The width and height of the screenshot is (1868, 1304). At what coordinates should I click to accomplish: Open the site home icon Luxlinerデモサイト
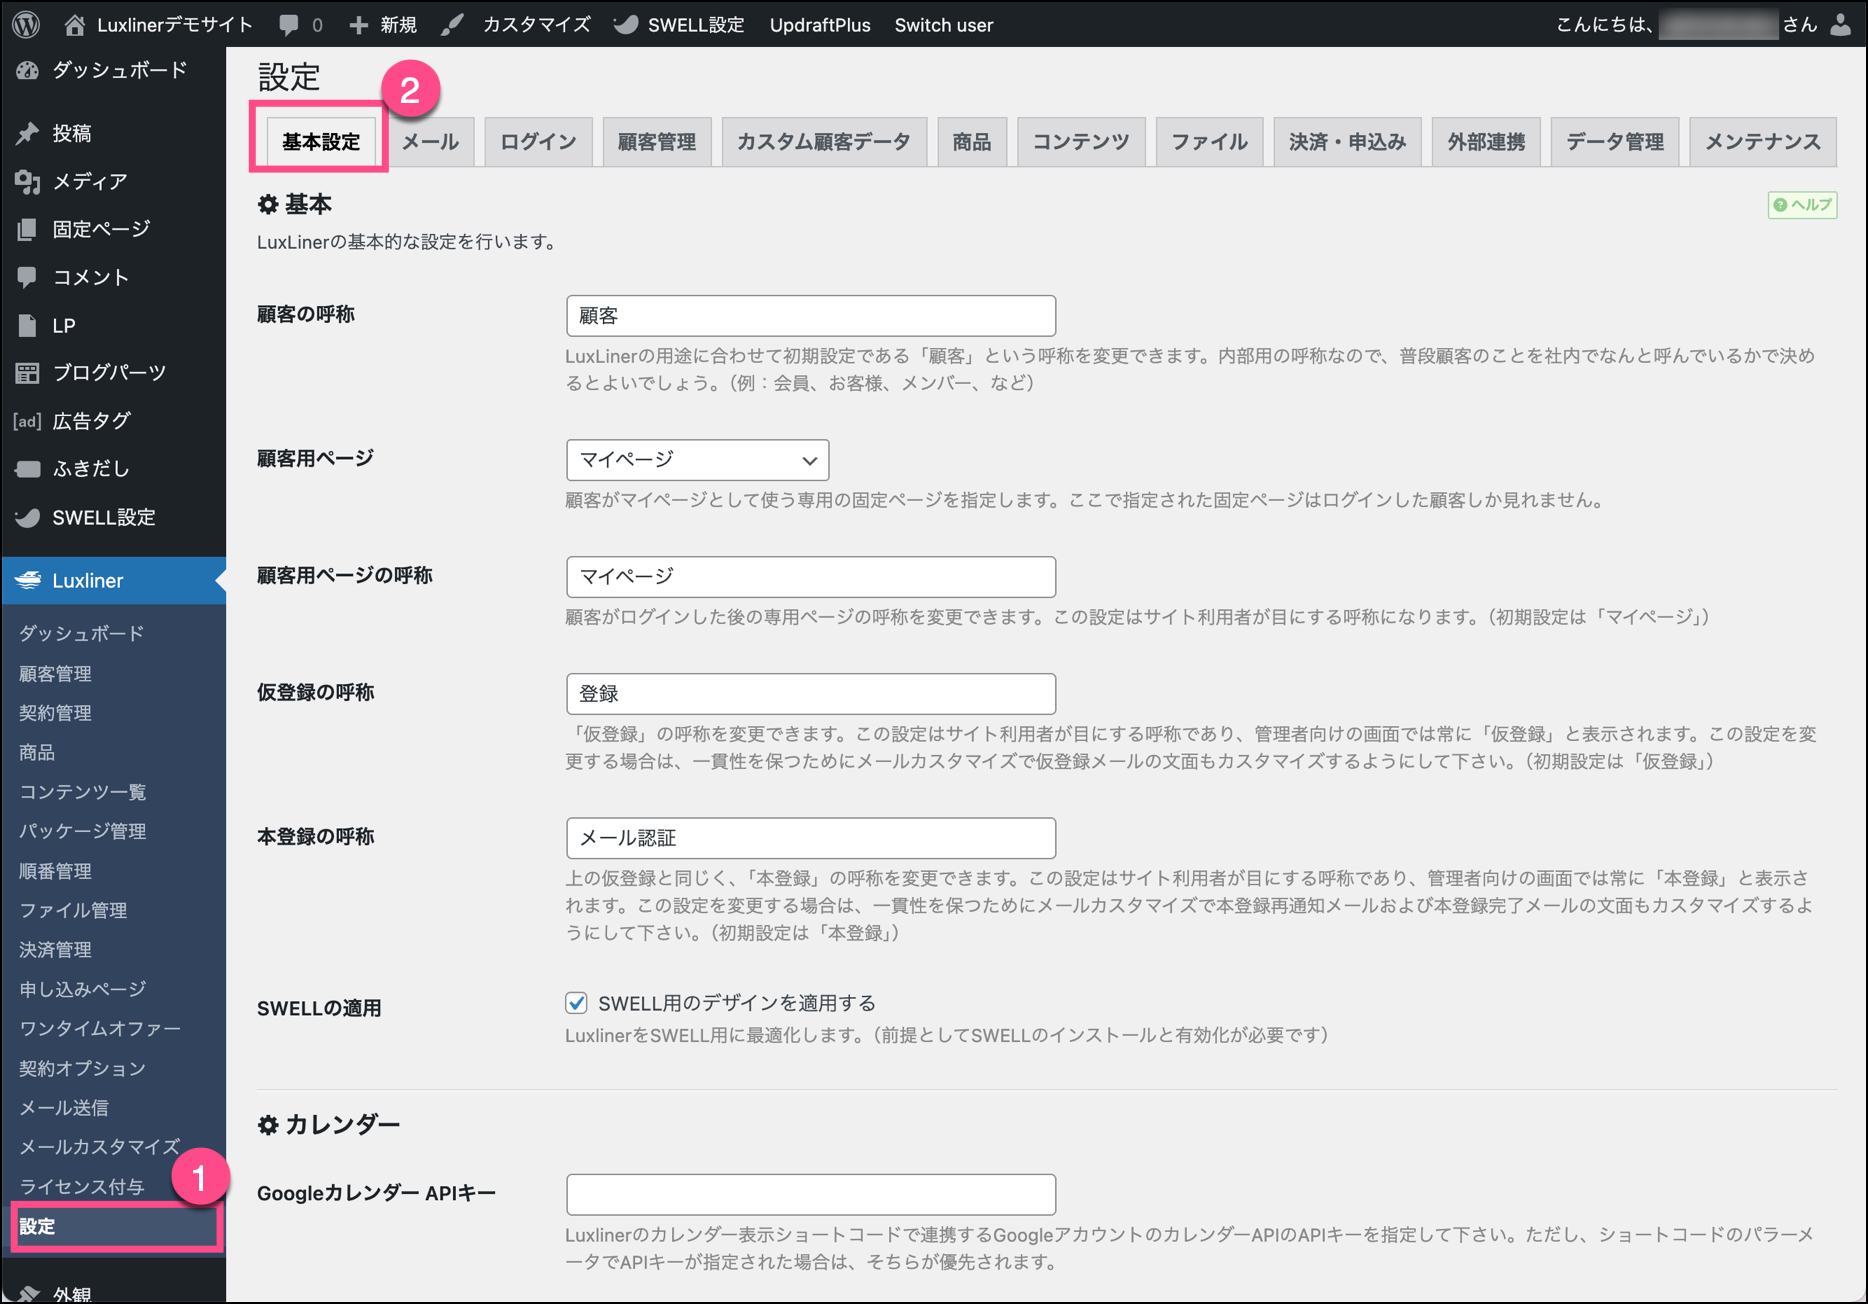(x=75, y=25)
